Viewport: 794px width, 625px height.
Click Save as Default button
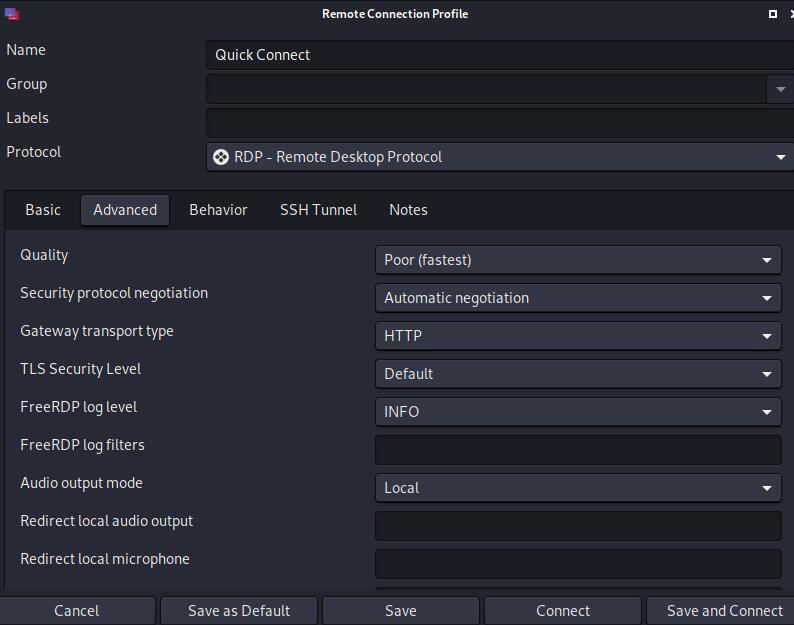[239, 611]
